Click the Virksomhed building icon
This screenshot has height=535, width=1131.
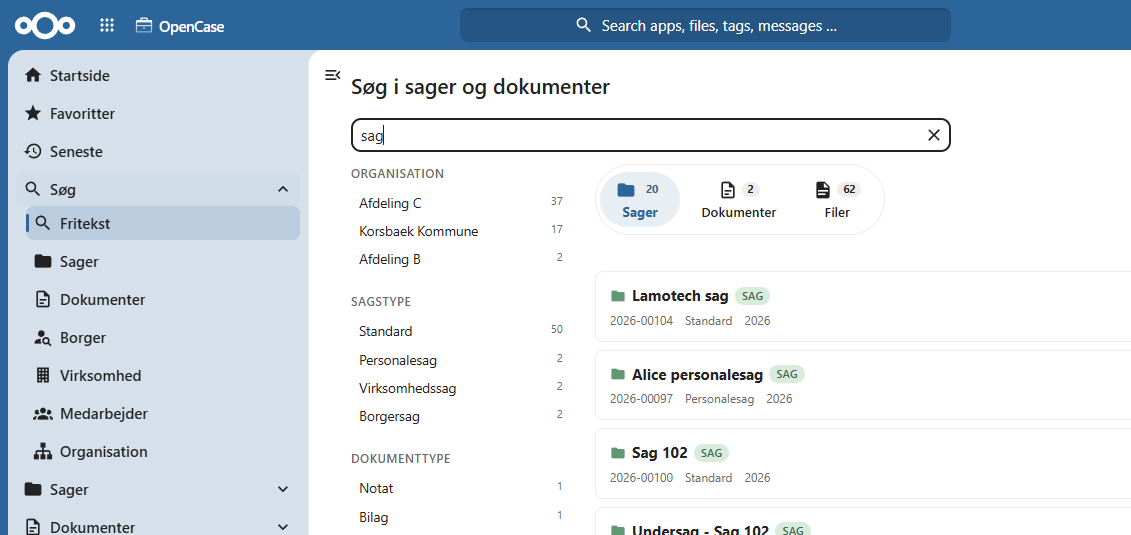tap(43, 376)
